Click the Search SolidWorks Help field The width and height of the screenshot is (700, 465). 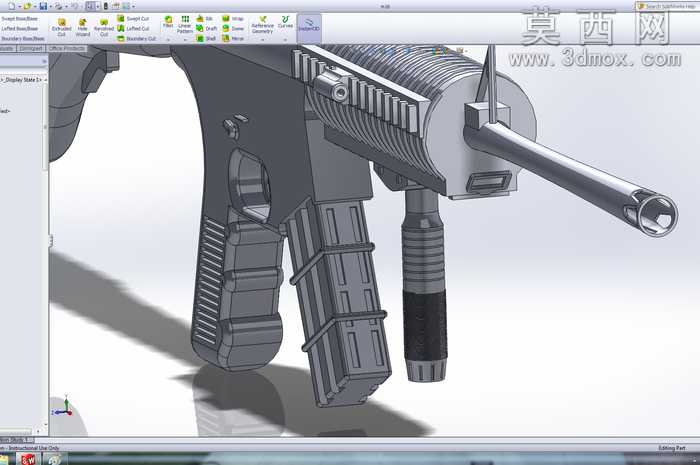[669, 6]
